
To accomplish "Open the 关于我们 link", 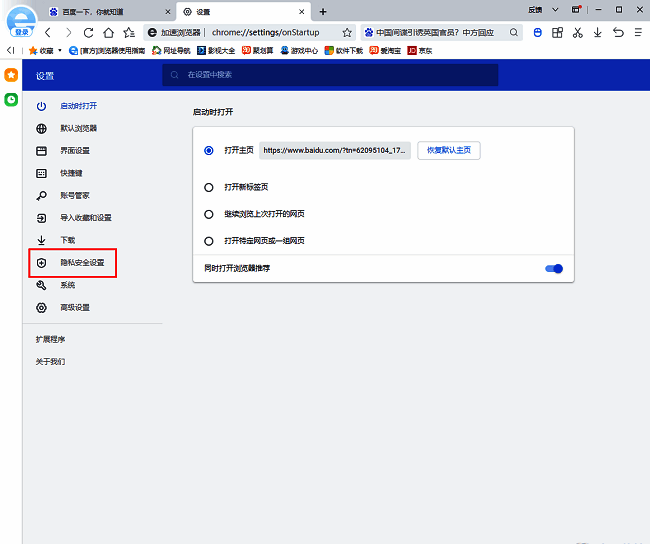I will tap(50, 361).
